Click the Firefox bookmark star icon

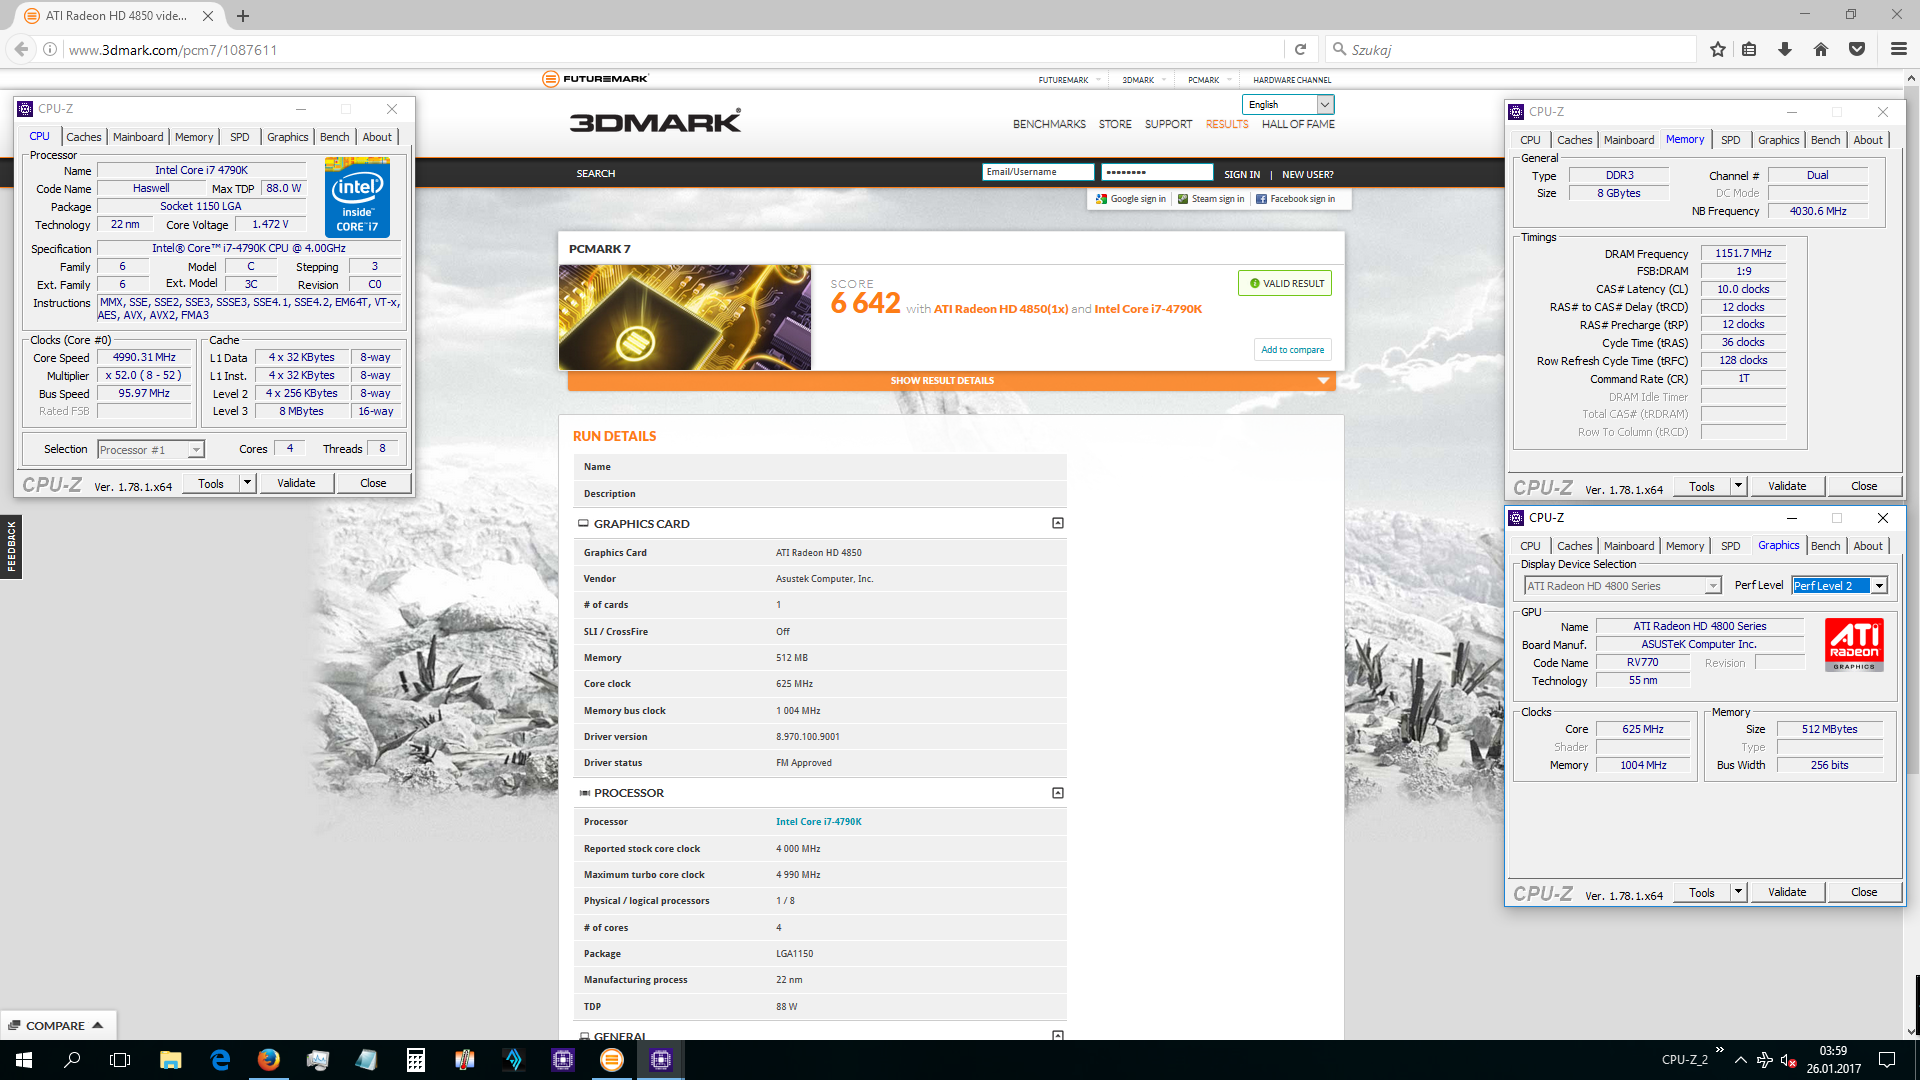tap(1718, 49)
